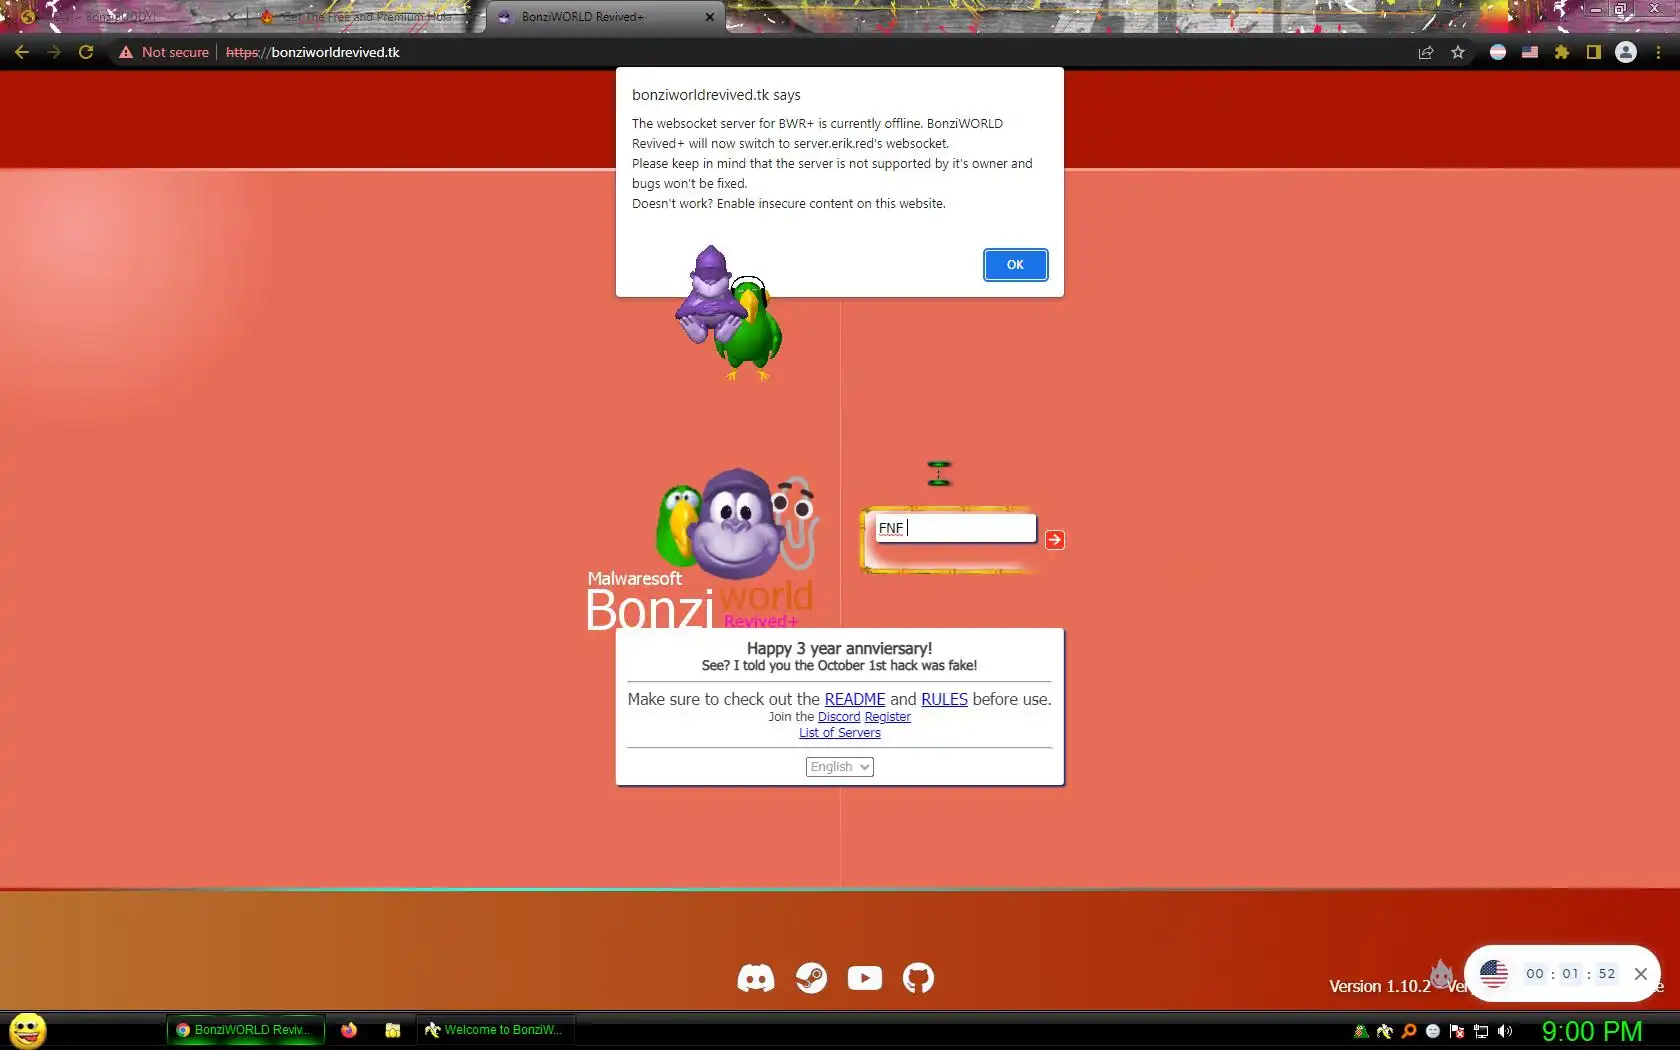Follow the Register link

pyautogui.click(x=888, y=717)
